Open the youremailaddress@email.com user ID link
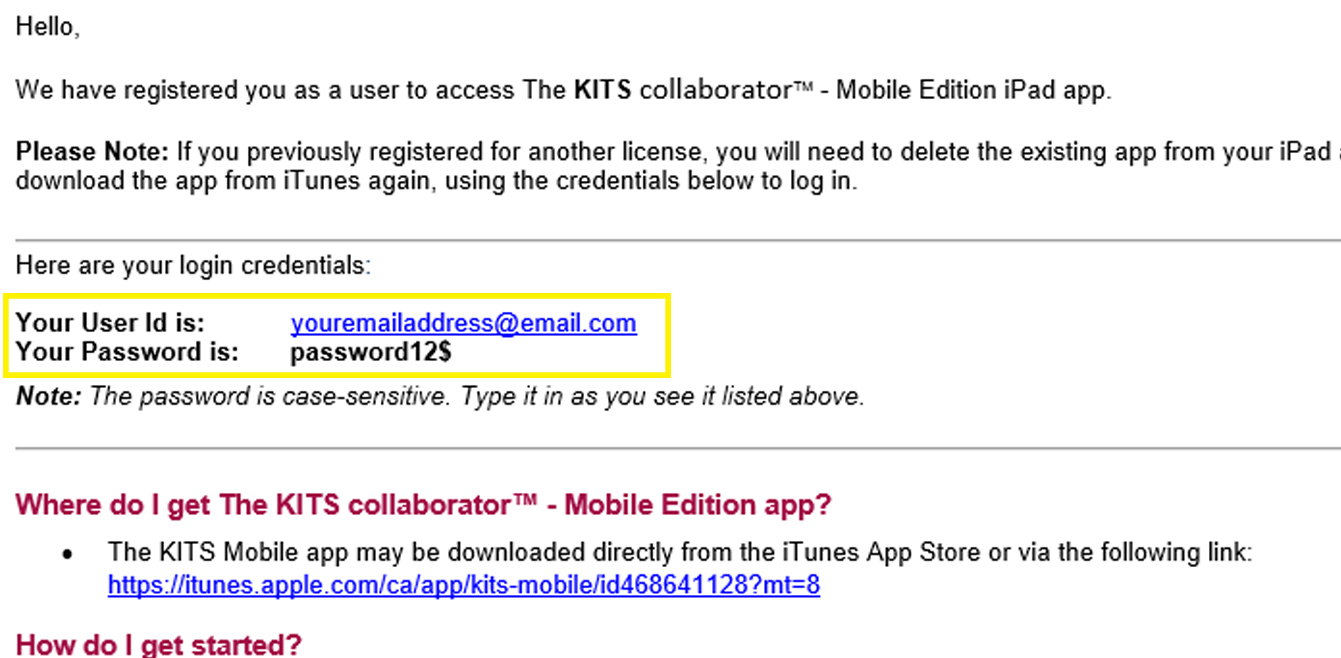 click(x=464, y=323)
